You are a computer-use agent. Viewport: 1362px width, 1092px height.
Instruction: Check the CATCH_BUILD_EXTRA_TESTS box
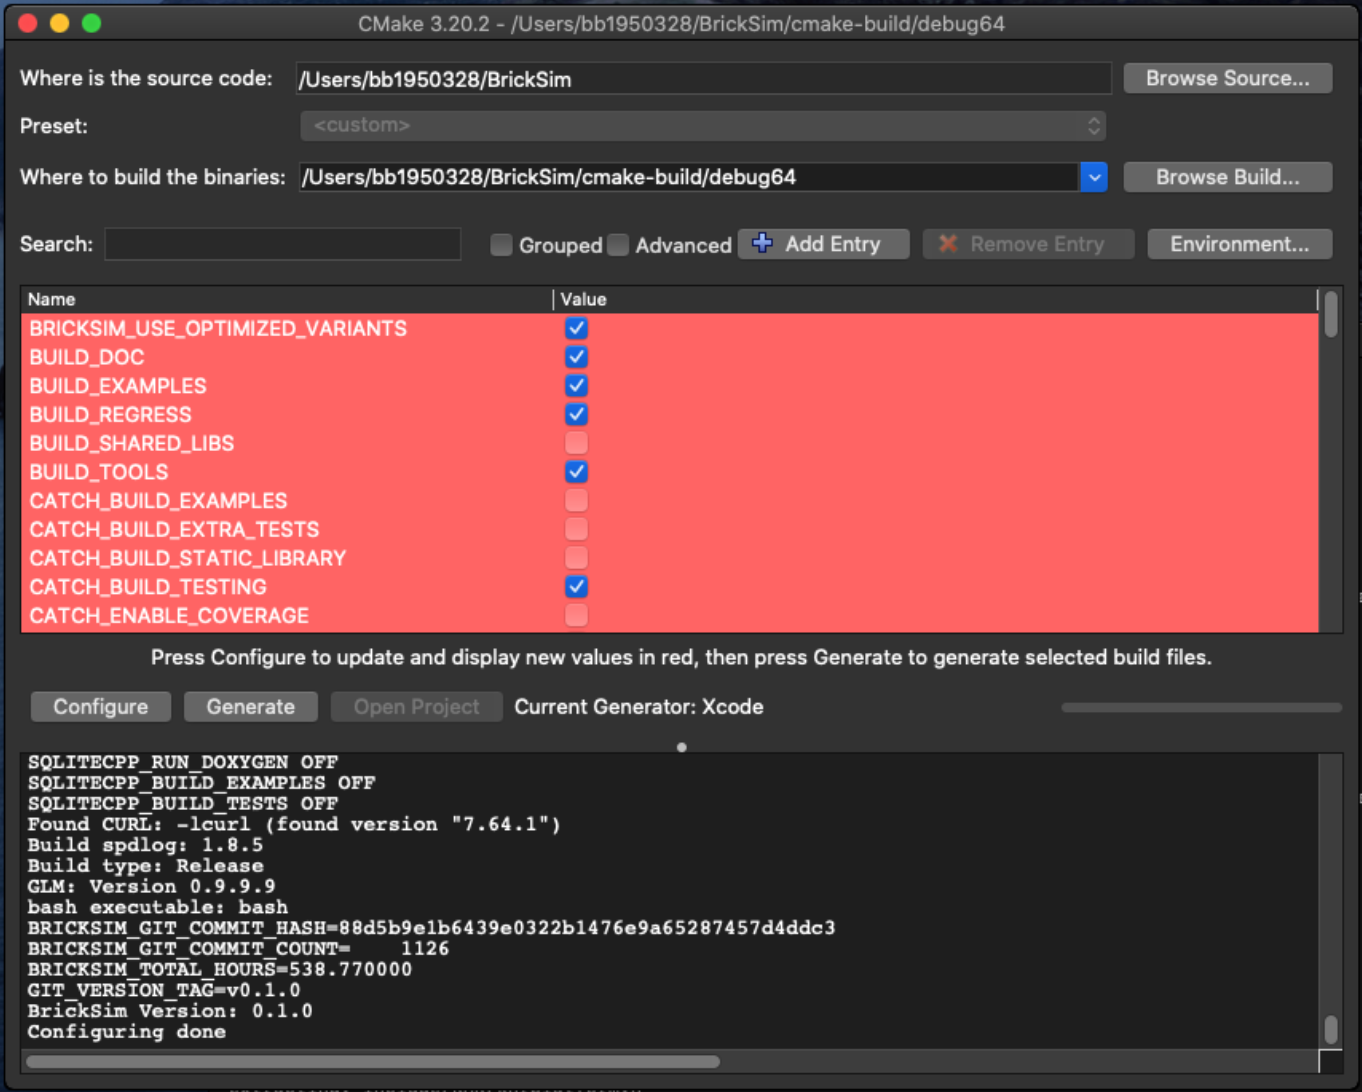[x=576, y=529]
